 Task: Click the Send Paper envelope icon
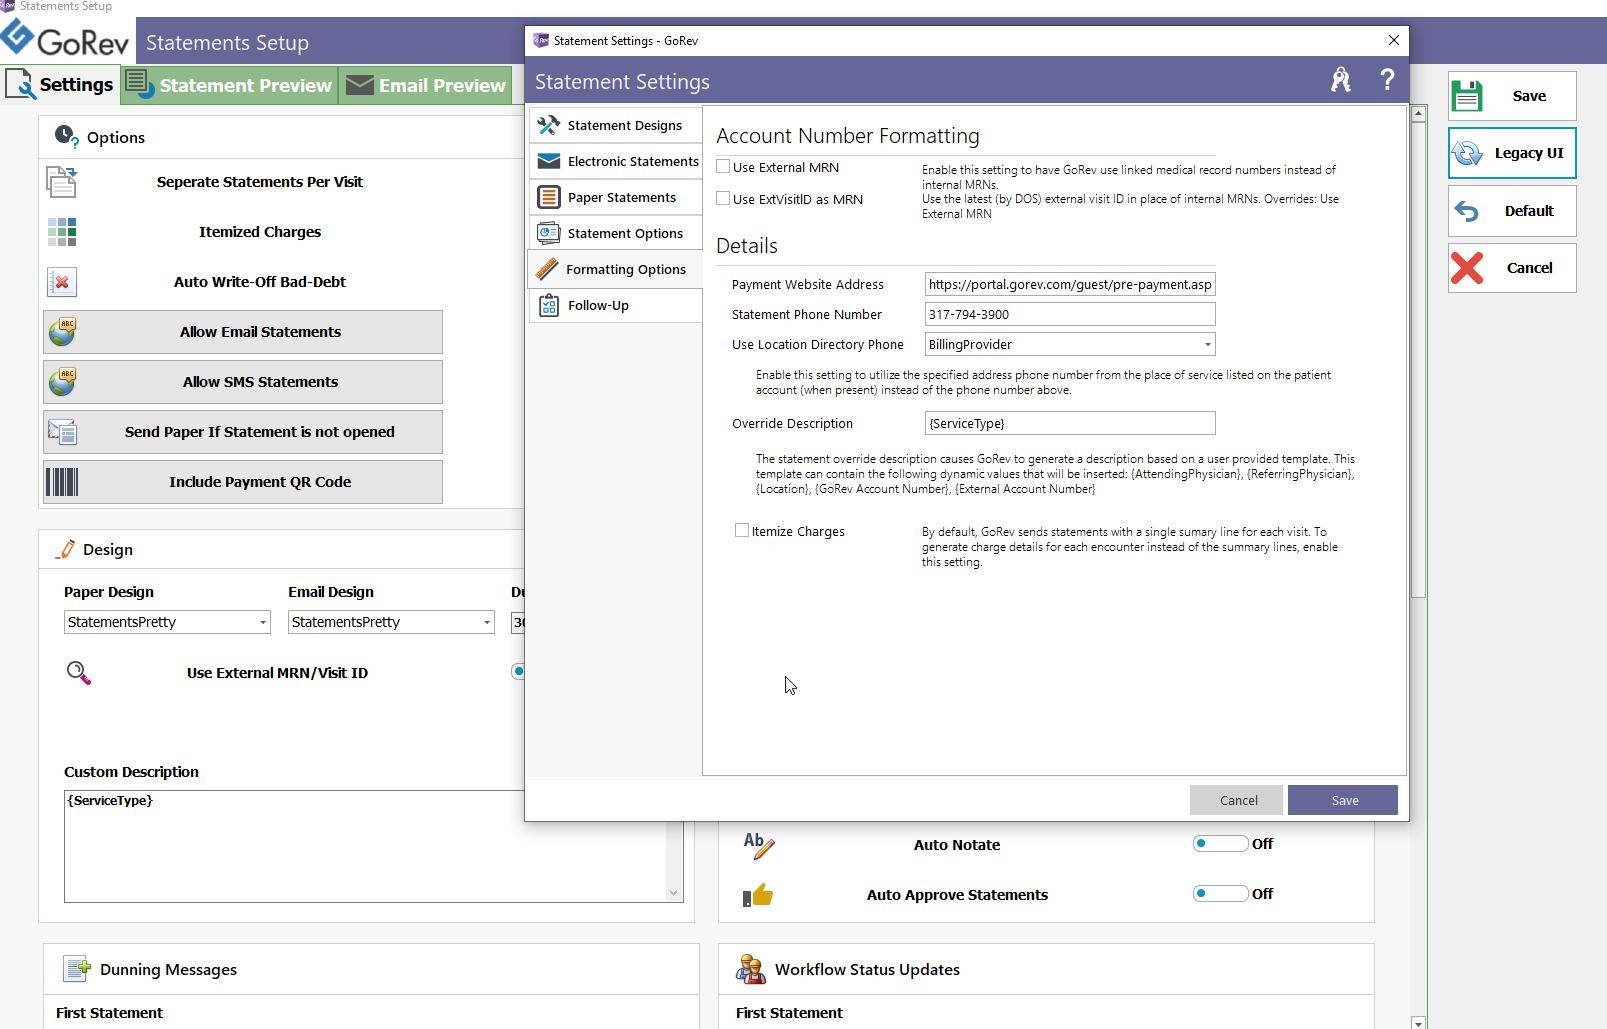pyautogui.click(x=62, y=432)
